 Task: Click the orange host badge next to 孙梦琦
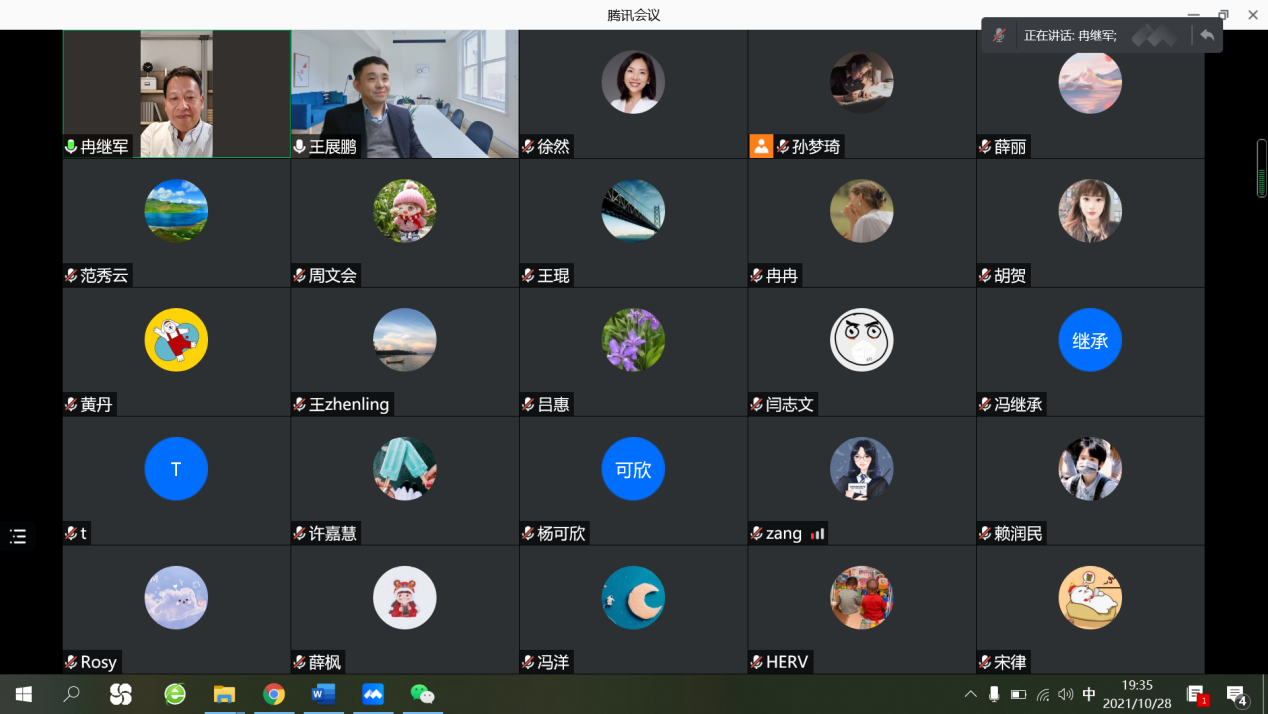pos(761,147)
